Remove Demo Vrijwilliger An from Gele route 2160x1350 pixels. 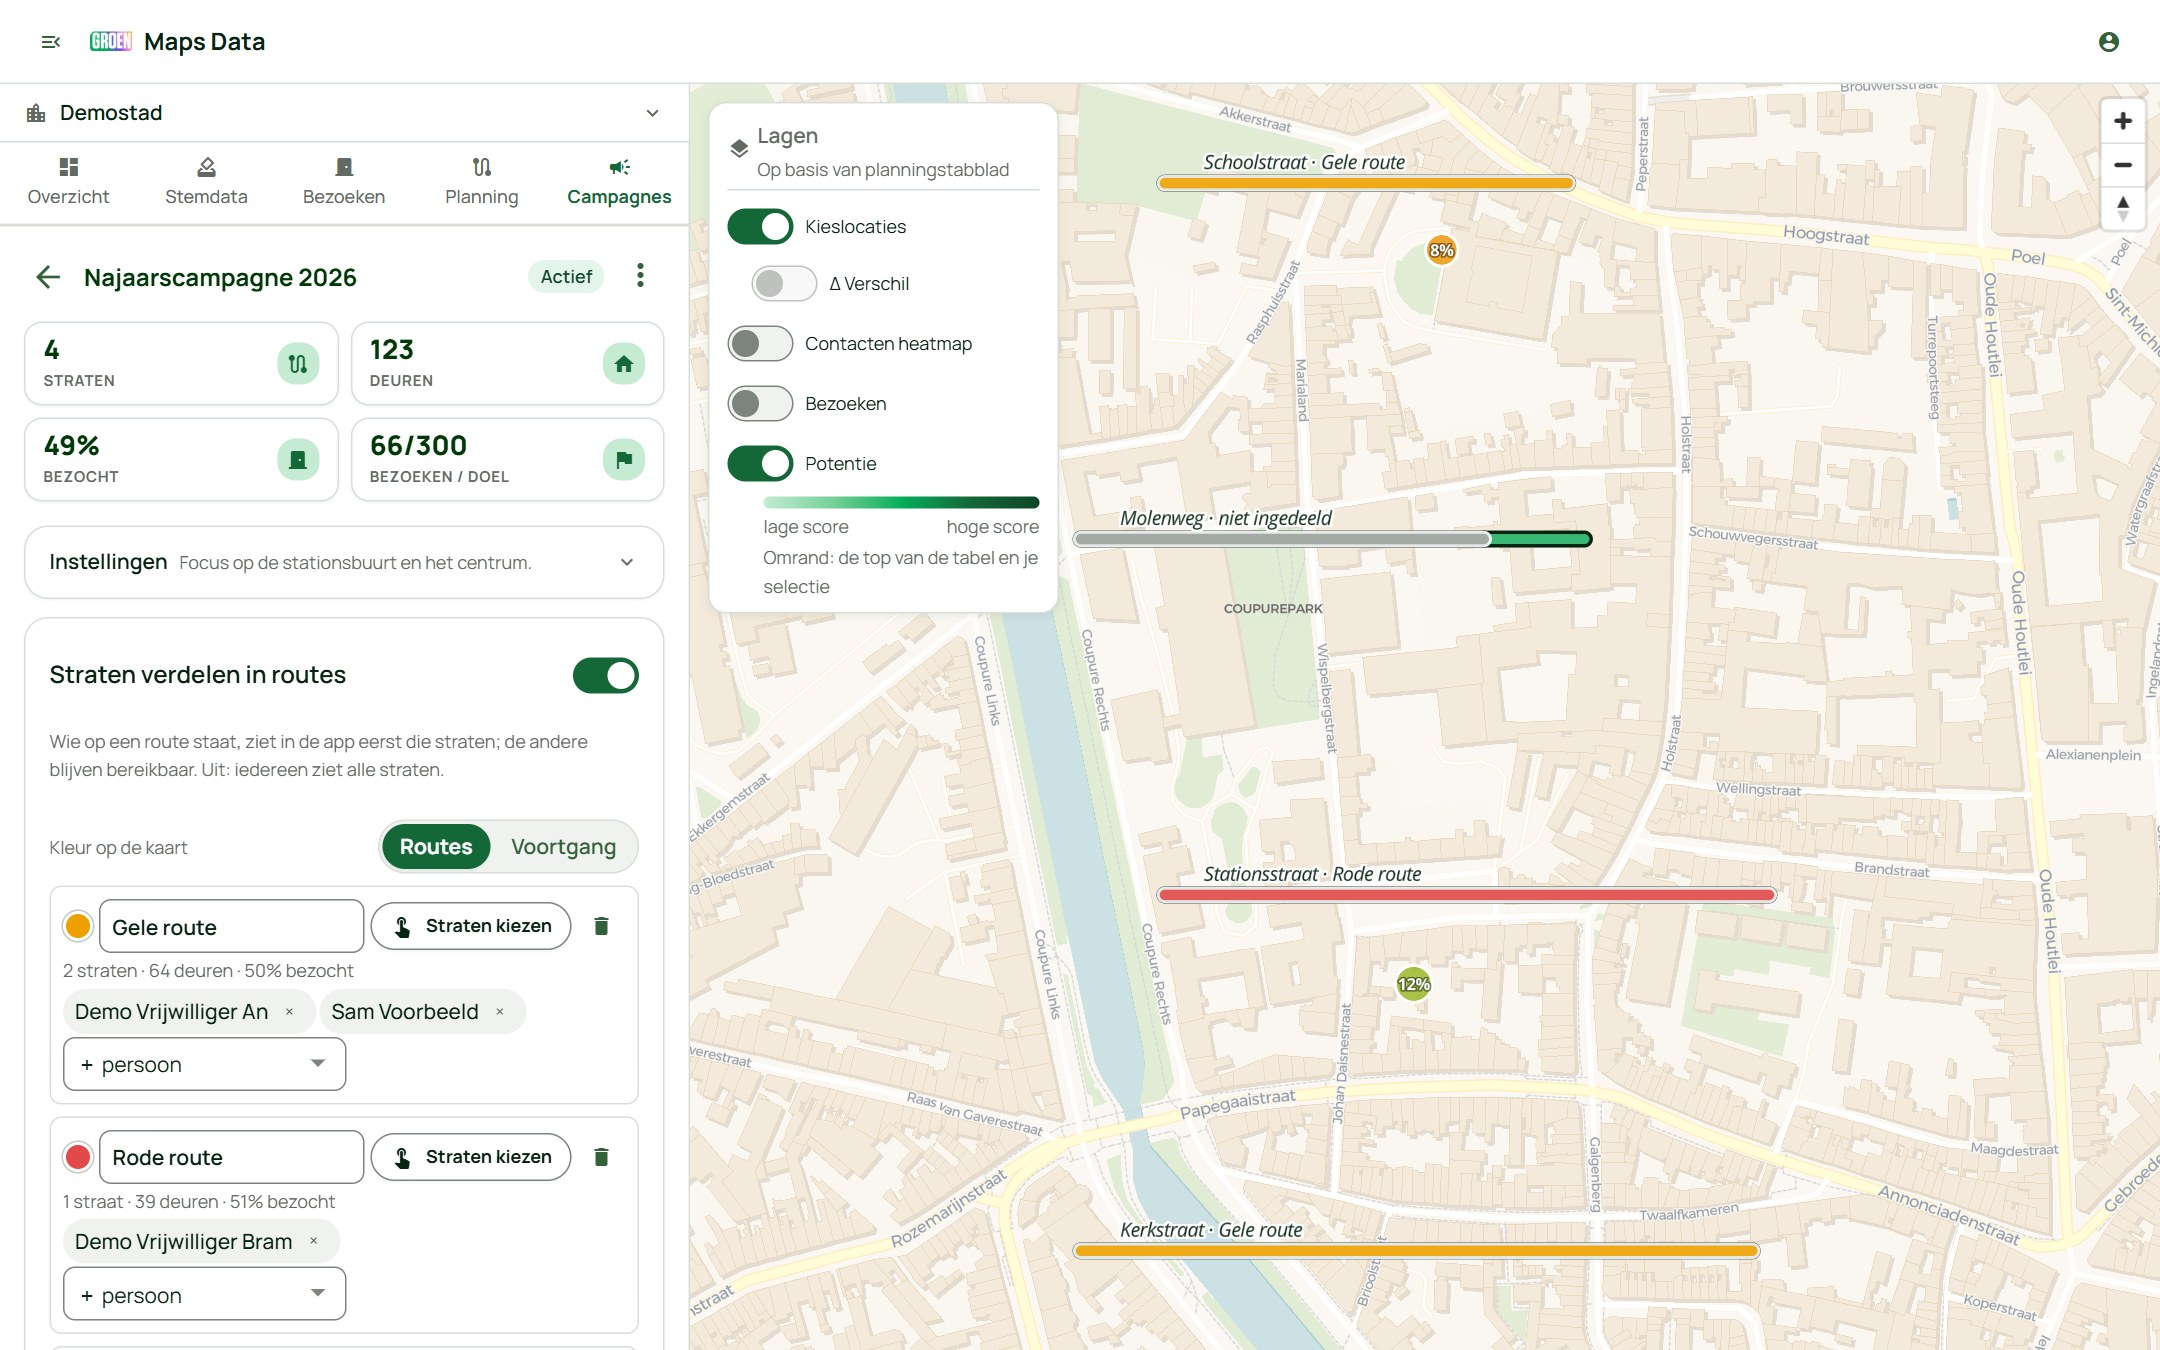tap(289, 1012)
